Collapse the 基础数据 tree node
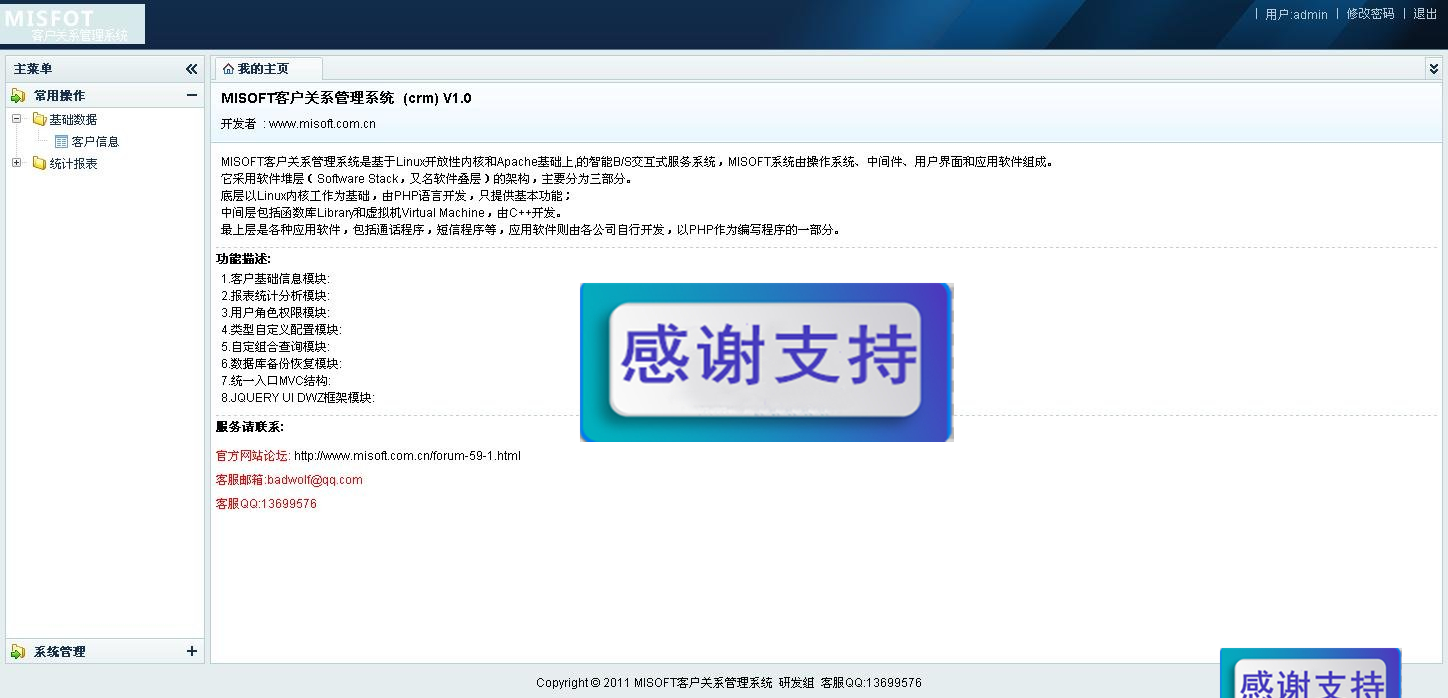 [x=16, y=119]
